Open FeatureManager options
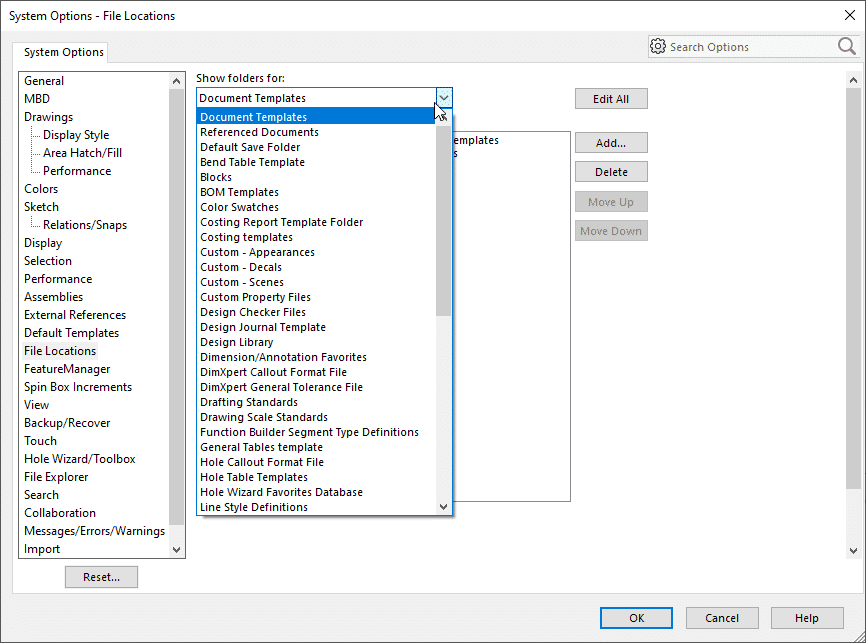The width and height of the screenshot is (866, 643). pyautogui.click(x=67, y=368)
